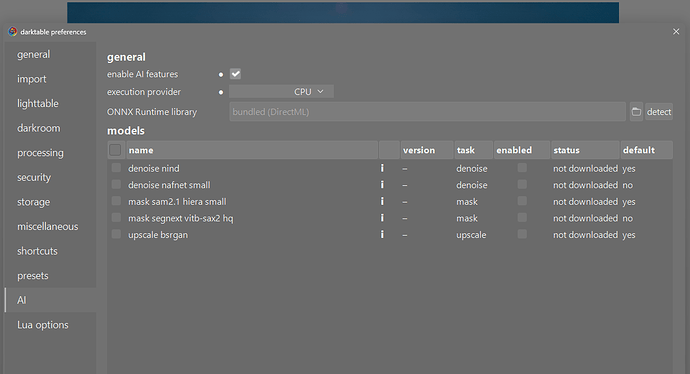Sort models by enabled column
Screen dimensions: 690x374
pos(522,150)
